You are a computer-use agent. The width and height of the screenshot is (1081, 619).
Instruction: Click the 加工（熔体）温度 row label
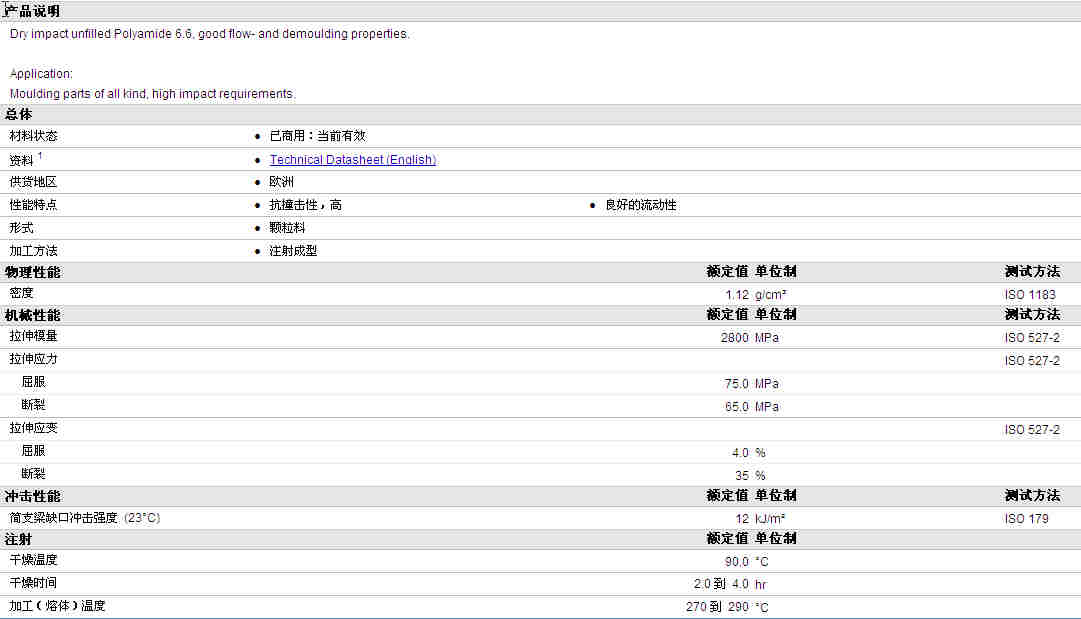(x=57, y=606)
